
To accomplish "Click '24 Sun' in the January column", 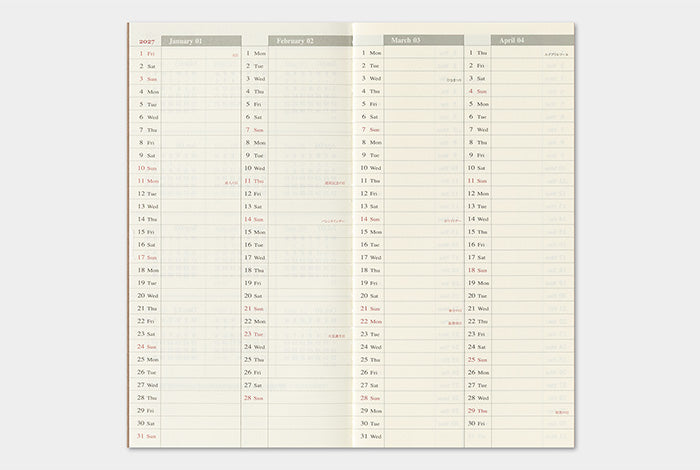I will click(x=147, y=347).
